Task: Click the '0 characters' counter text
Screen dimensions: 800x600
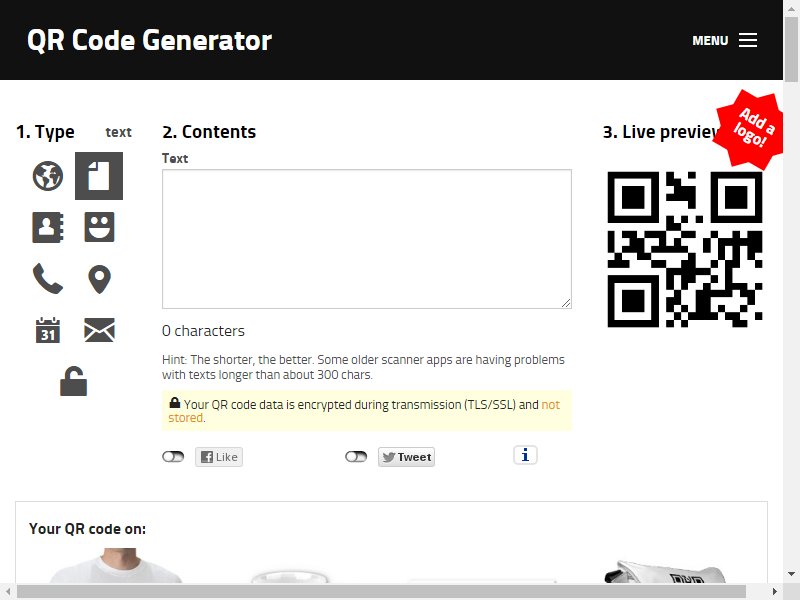Action: point(203,331)
